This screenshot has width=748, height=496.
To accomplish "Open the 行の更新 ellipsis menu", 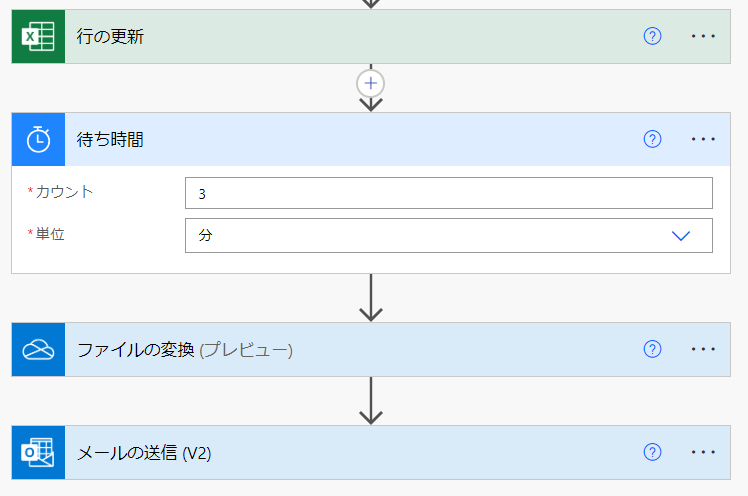I will pos(704,36).
